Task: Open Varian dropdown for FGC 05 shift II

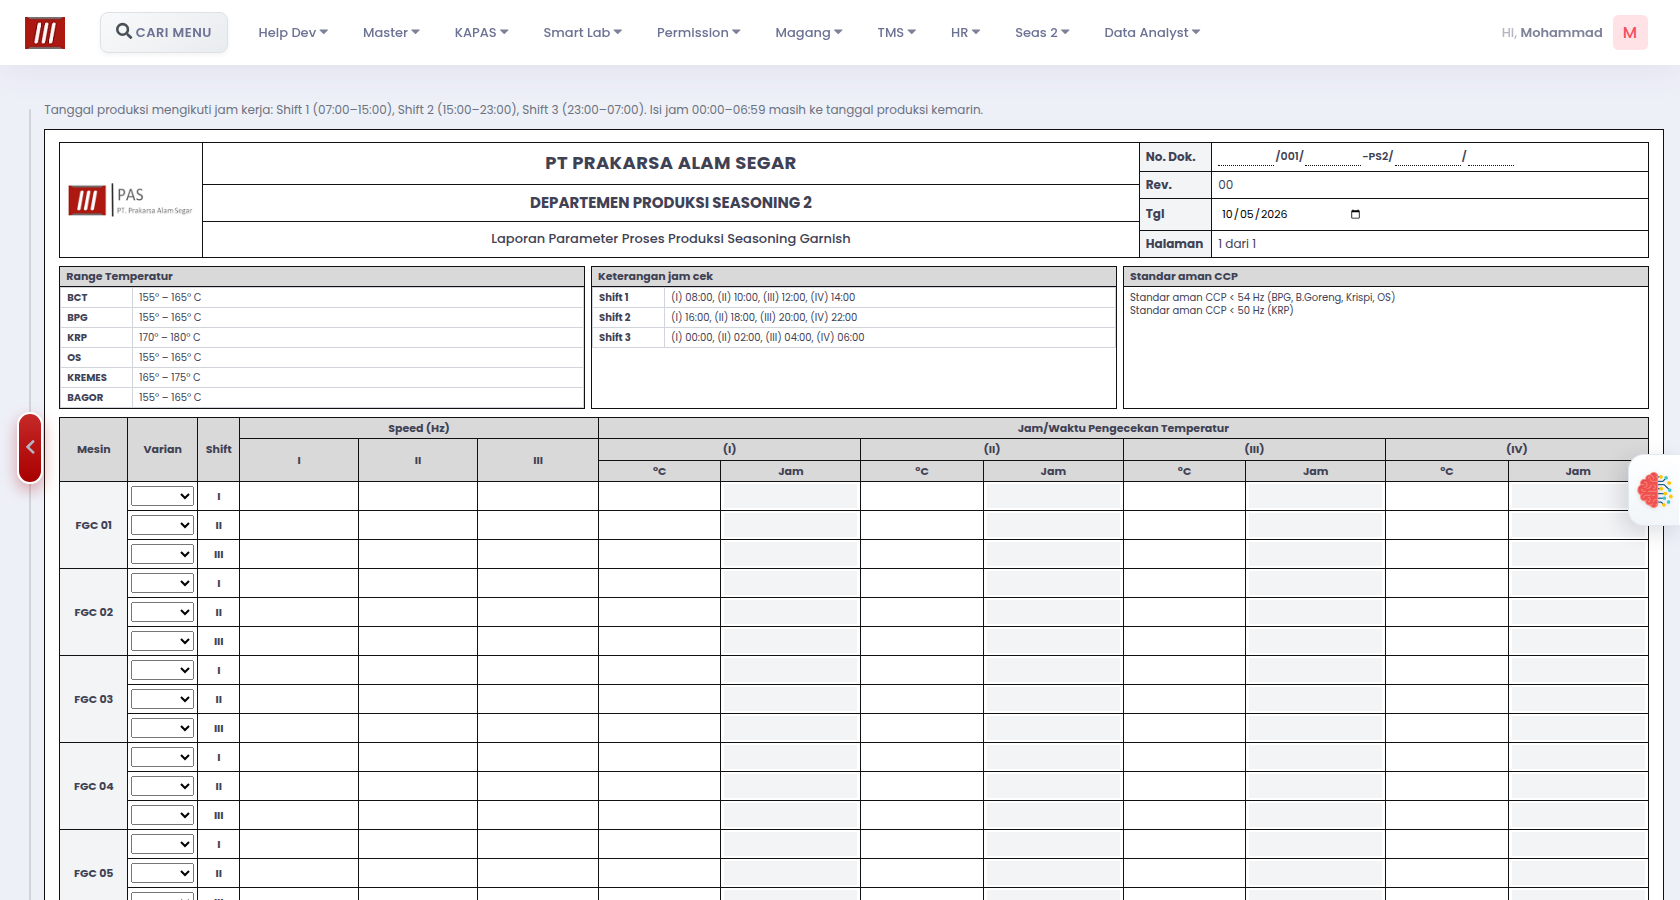Action: tap(162, 873)
